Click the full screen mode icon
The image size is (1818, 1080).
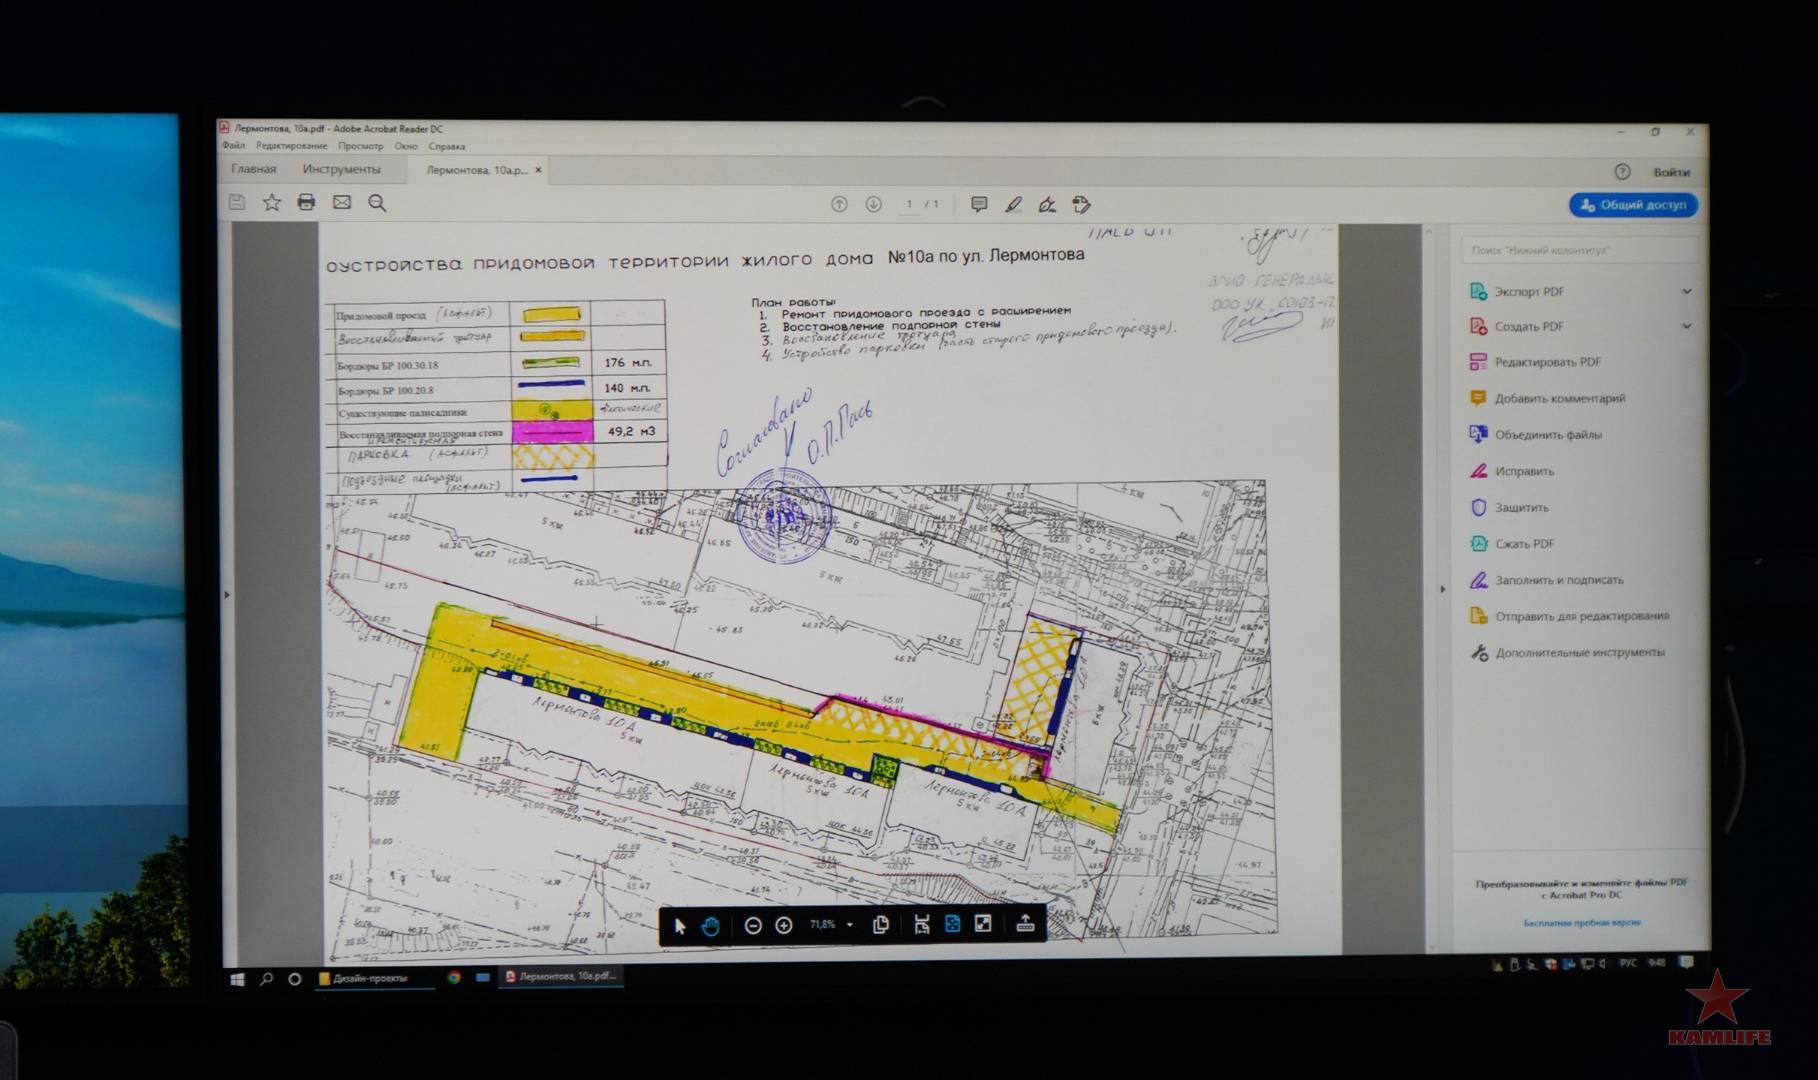pyautogui.click(x=983, y=925)
